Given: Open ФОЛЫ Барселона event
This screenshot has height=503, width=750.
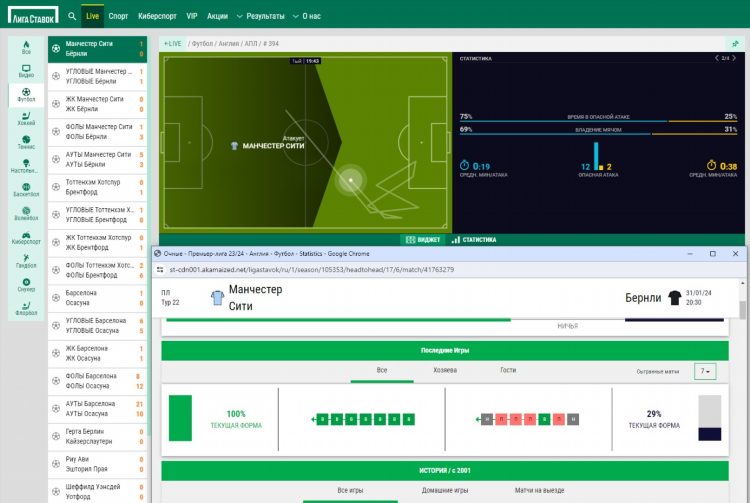Looking at the screenshot, I should click(98, 381).
